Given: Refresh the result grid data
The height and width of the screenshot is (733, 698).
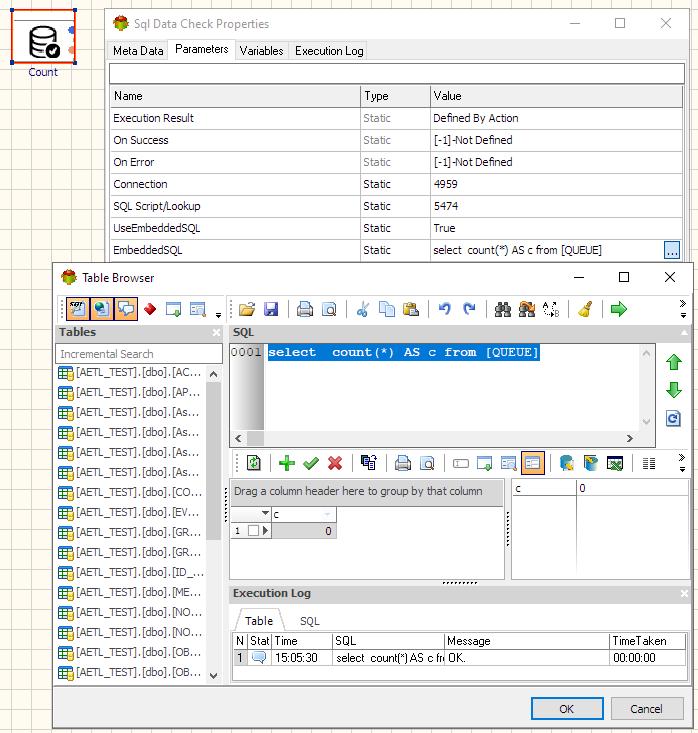Looking at the screenshot, I should 254,463.
